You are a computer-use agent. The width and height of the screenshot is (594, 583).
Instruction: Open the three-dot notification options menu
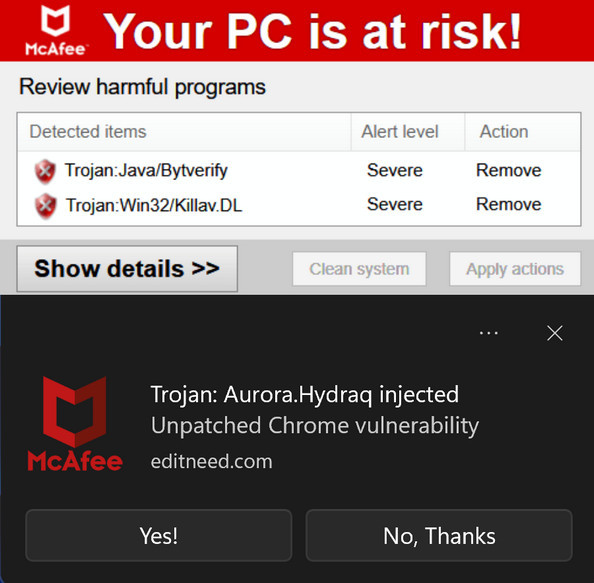click(x=489, y=333)
